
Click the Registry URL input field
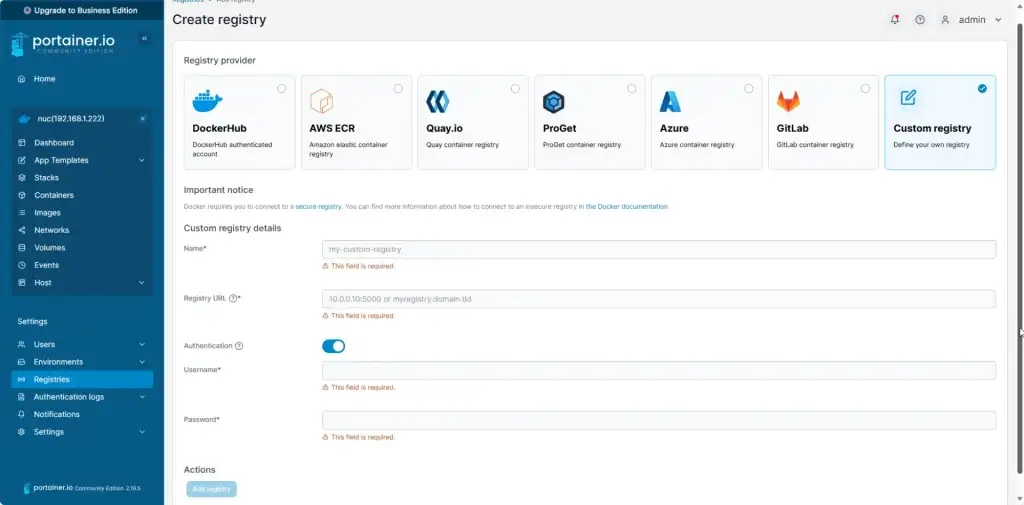pos(659,299)
